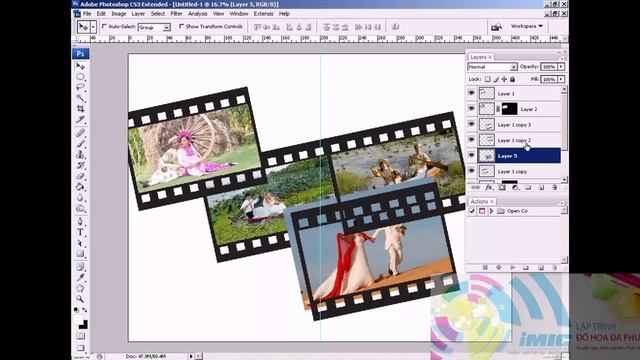Select the Clone Stamp tool
The height and width of the screenshot is (360, 640).
(80, 154)
